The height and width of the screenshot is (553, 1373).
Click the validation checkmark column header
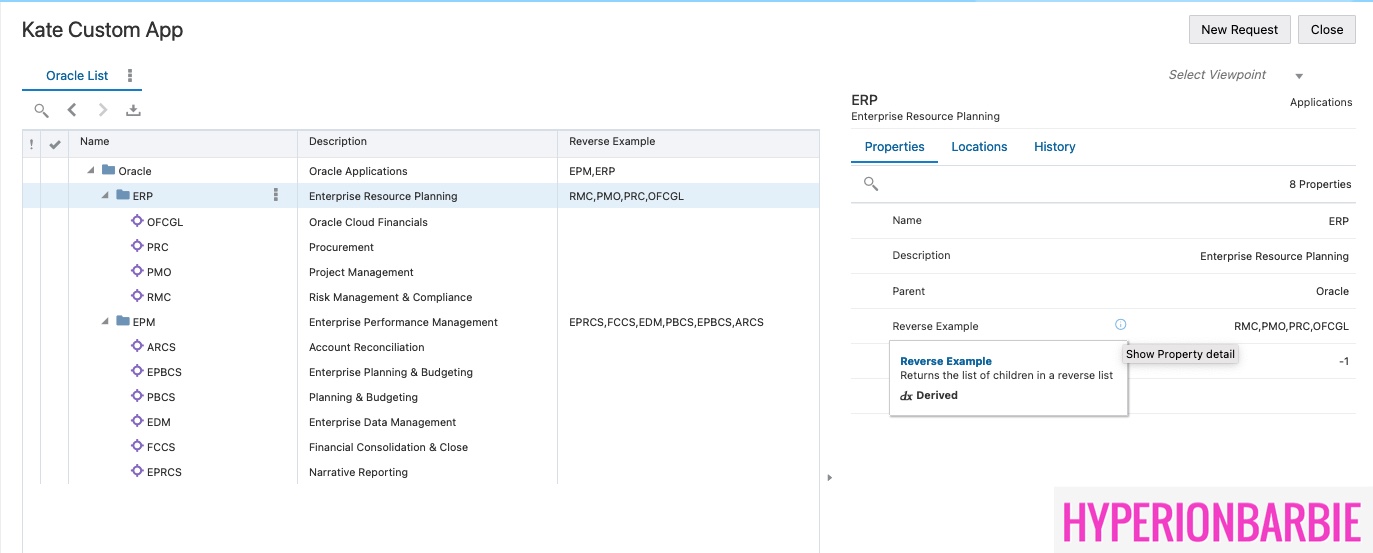[x=55, y=143]
